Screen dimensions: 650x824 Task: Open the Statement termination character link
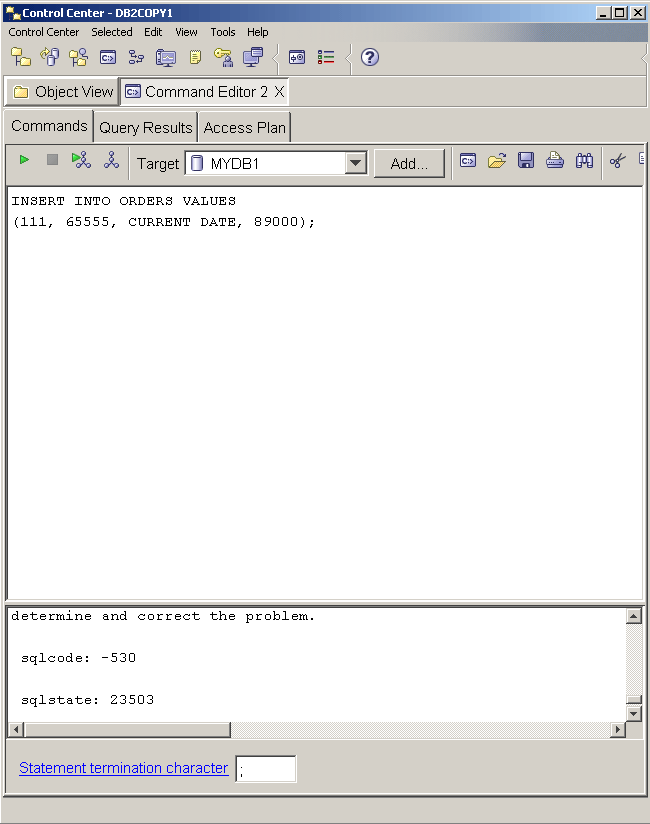click(x=123, y=768)
